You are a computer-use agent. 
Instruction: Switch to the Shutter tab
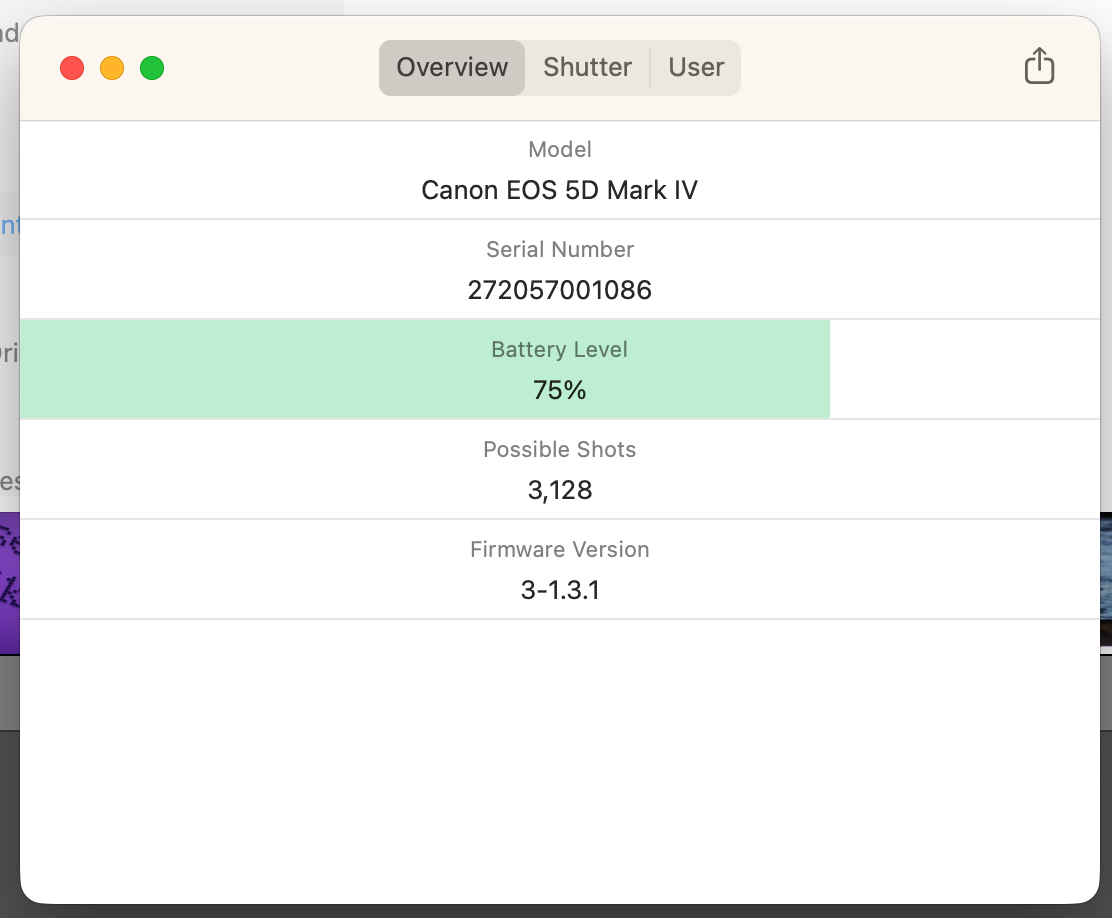[x=587, y=67]
